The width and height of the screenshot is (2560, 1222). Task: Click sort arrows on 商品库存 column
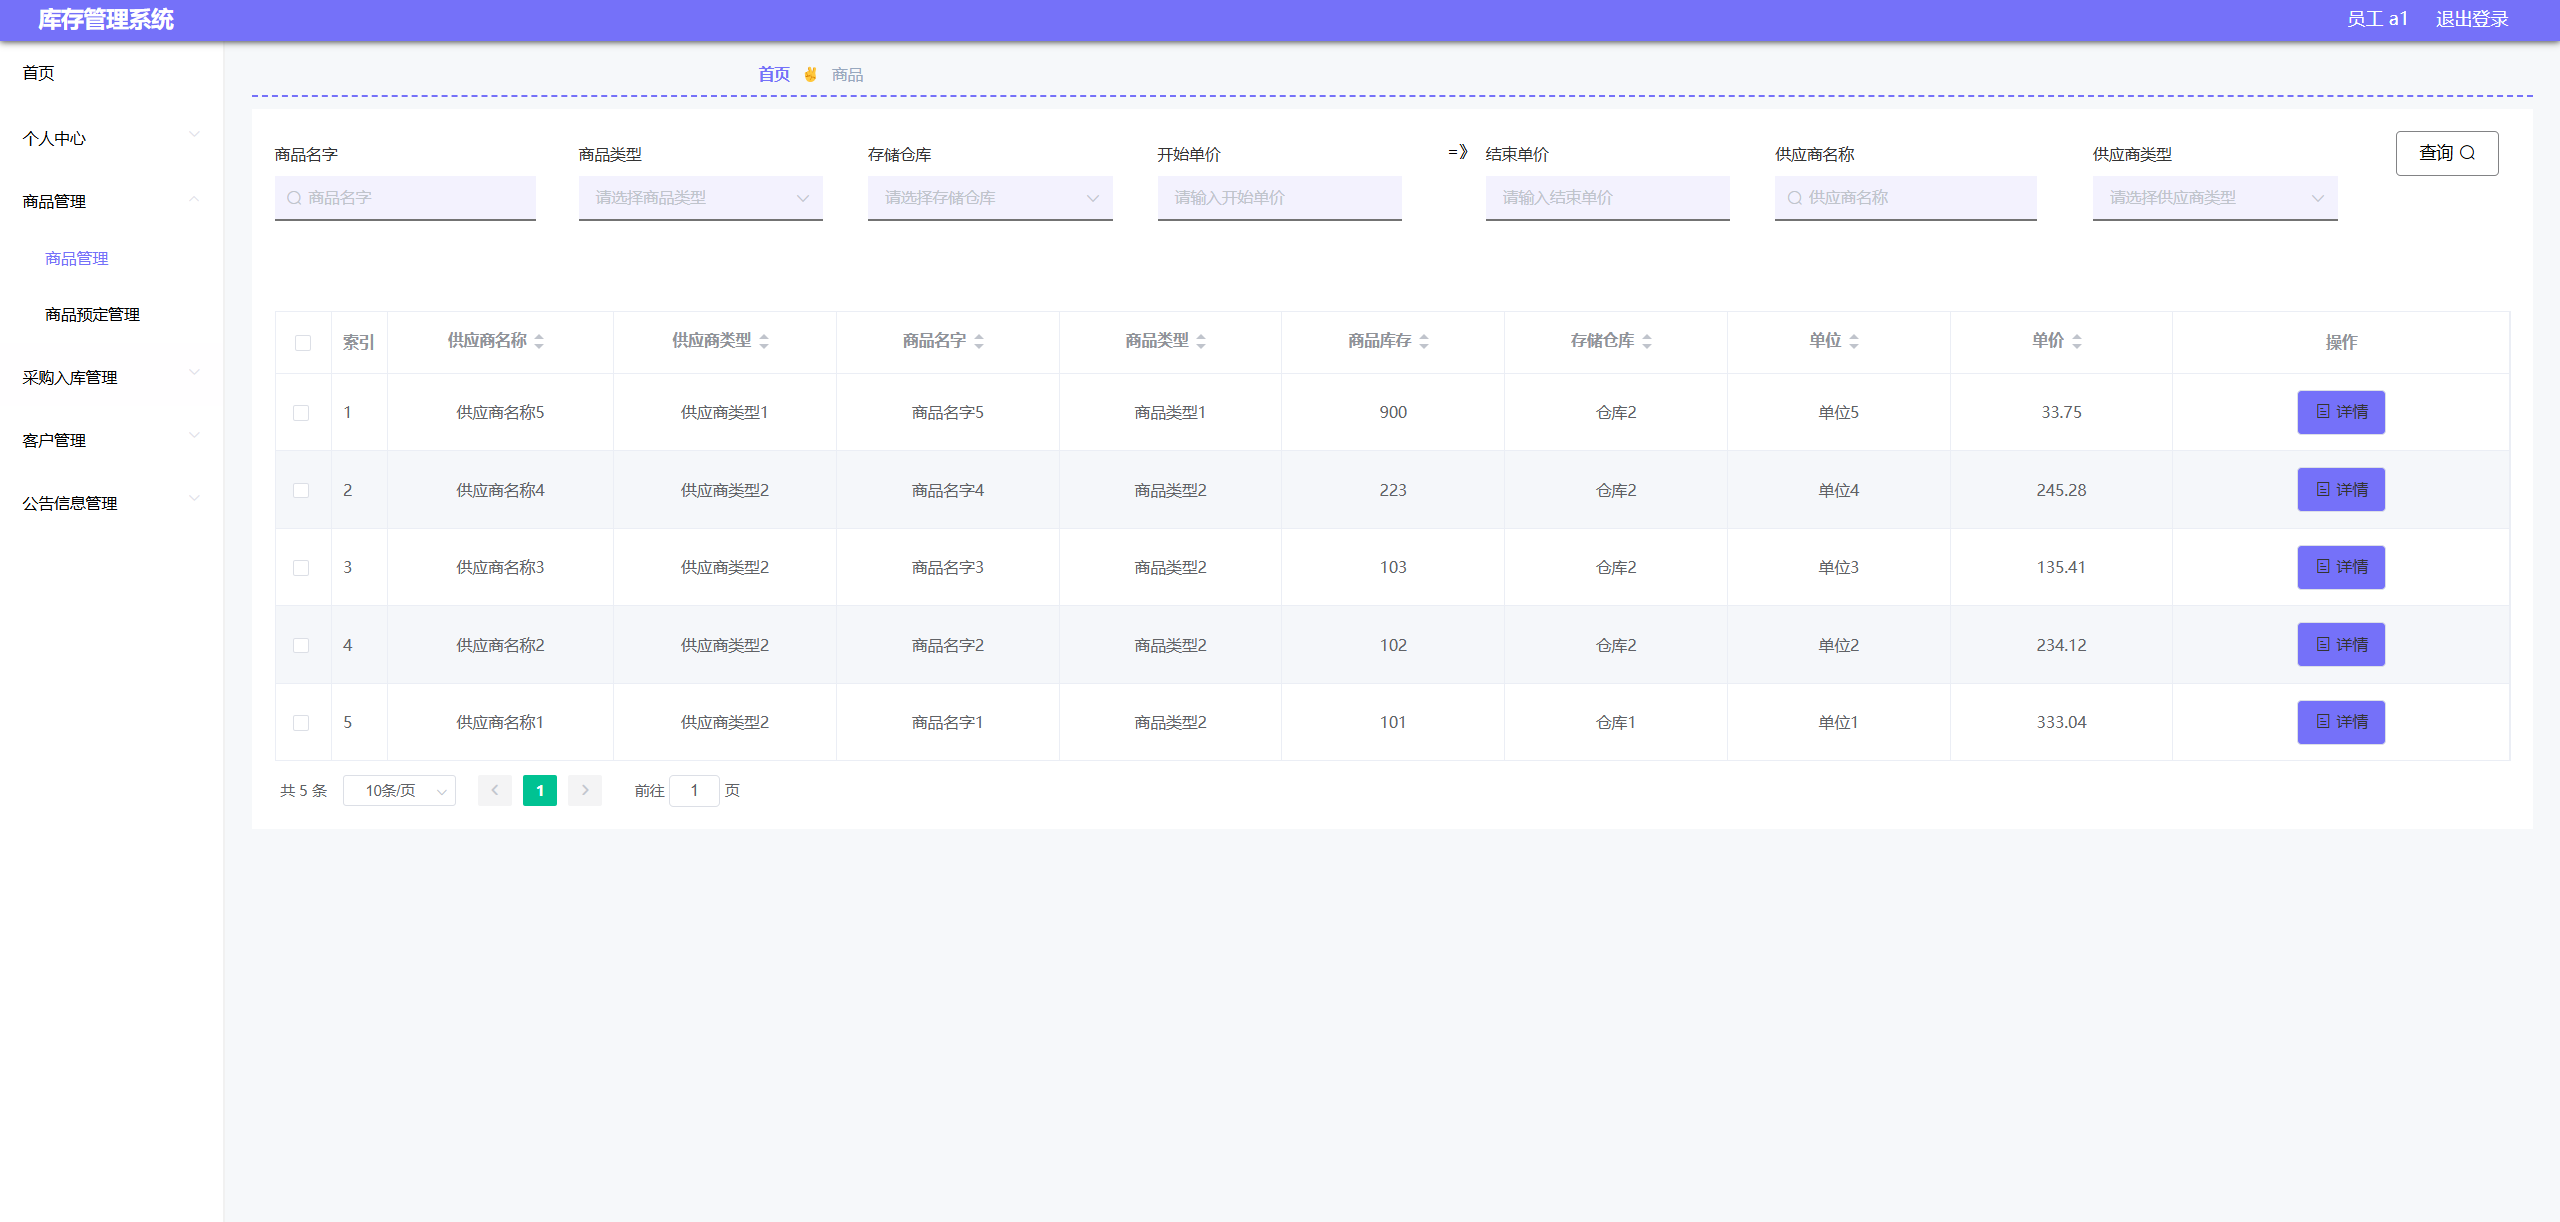click(x=1424, y=342)
